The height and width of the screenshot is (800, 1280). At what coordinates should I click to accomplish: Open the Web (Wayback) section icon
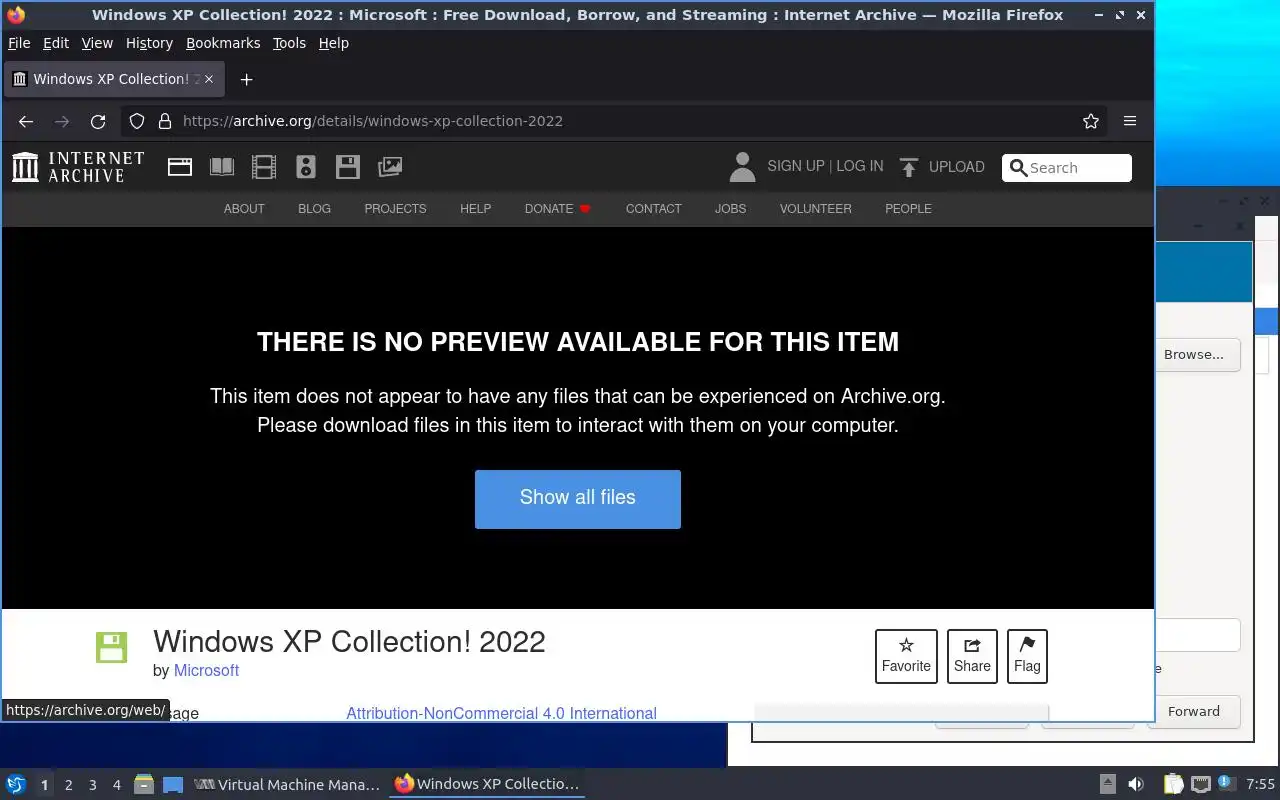point(180,167)
